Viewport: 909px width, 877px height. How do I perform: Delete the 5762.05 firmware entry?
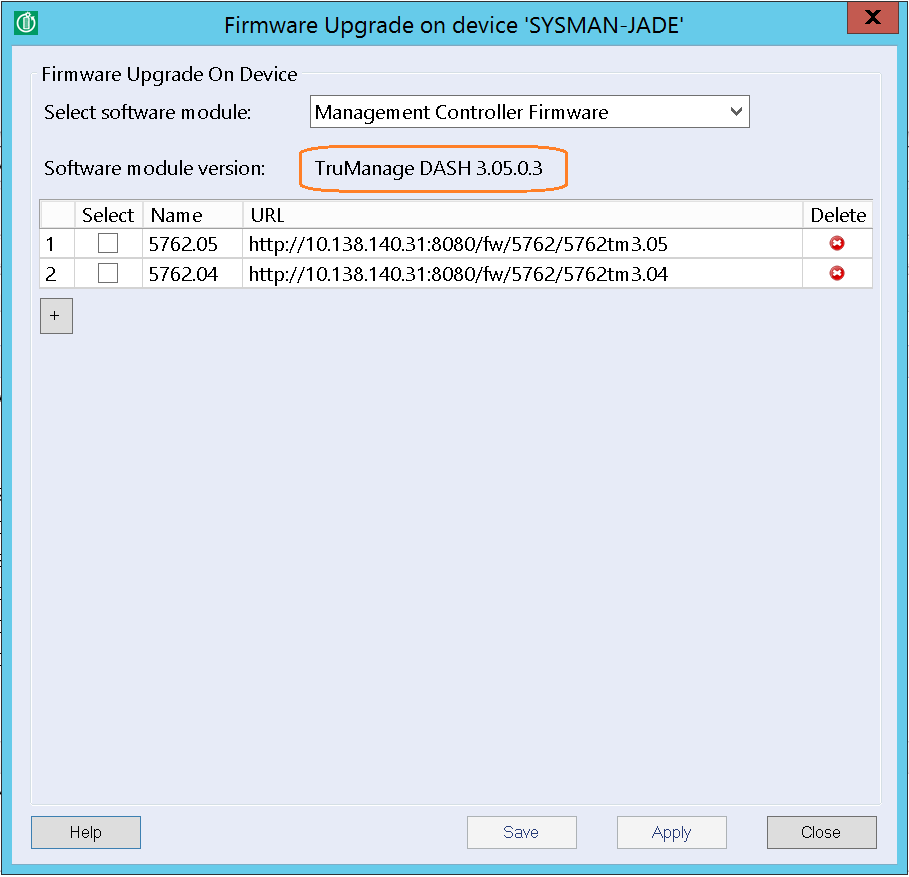pos(837,243)
